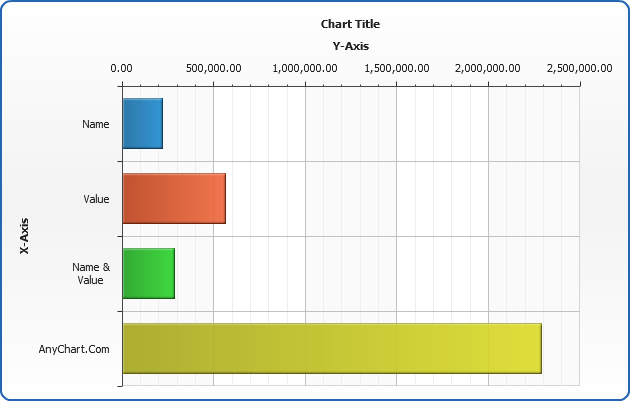This screenshot has height=401, width=630.
Task: Select the 1,500,000.00 axis tick label
Action: [396, 68]
